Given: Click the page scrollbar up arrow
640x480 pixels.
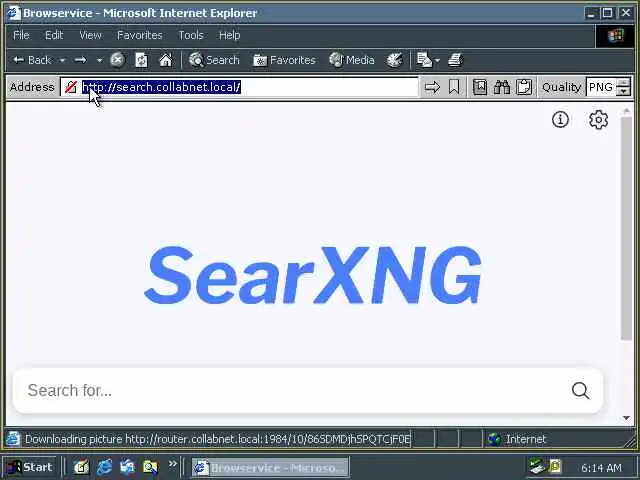Looking at the screenshot, I should pos(626,111).
